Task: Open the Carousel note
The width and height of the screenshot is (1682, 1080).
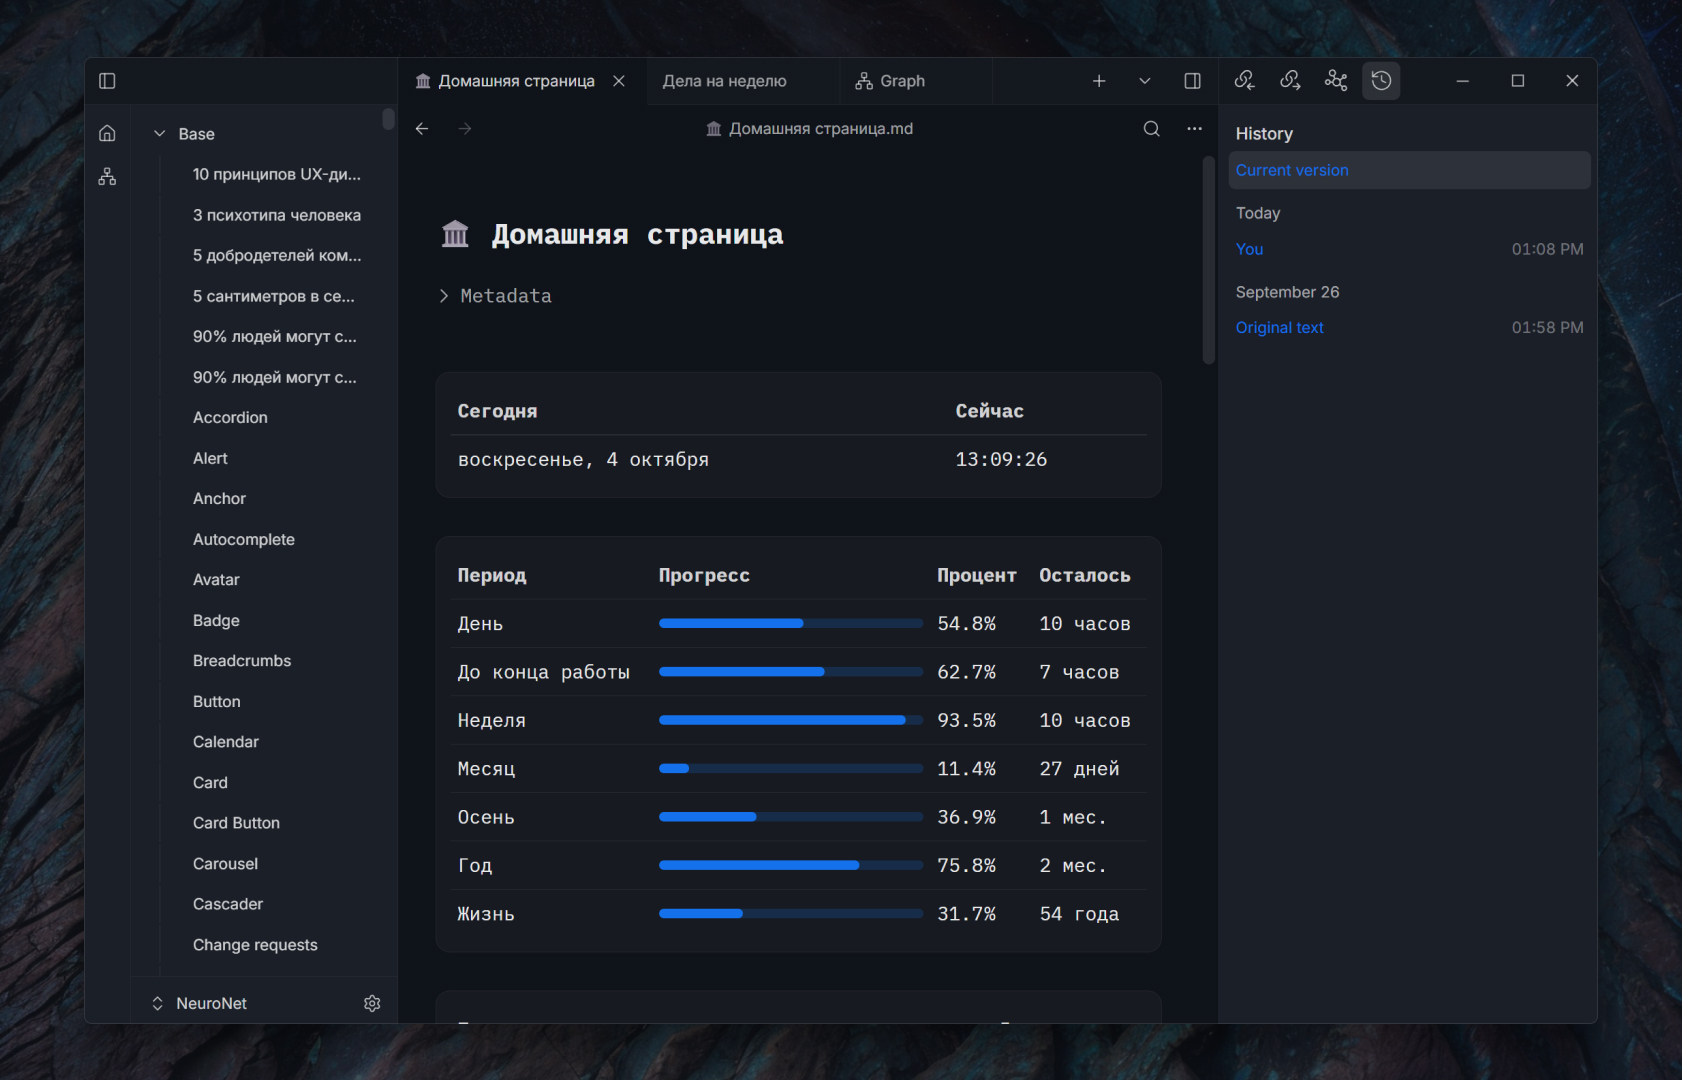Action: pos(225,864)
